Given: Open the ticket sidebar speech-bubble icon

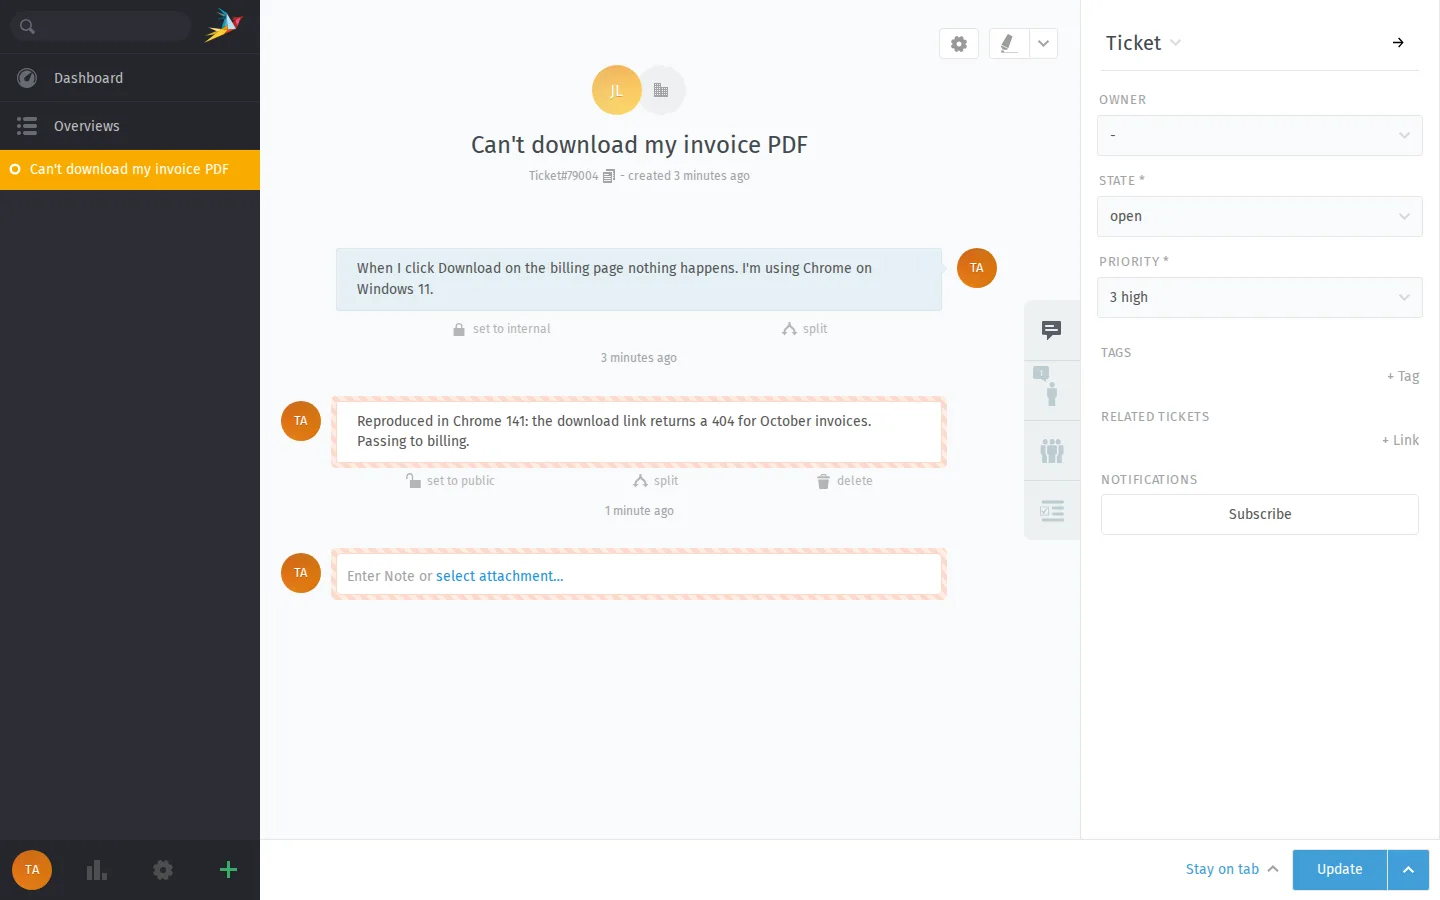Looking at the screenshot, I should coord(1052,330).
